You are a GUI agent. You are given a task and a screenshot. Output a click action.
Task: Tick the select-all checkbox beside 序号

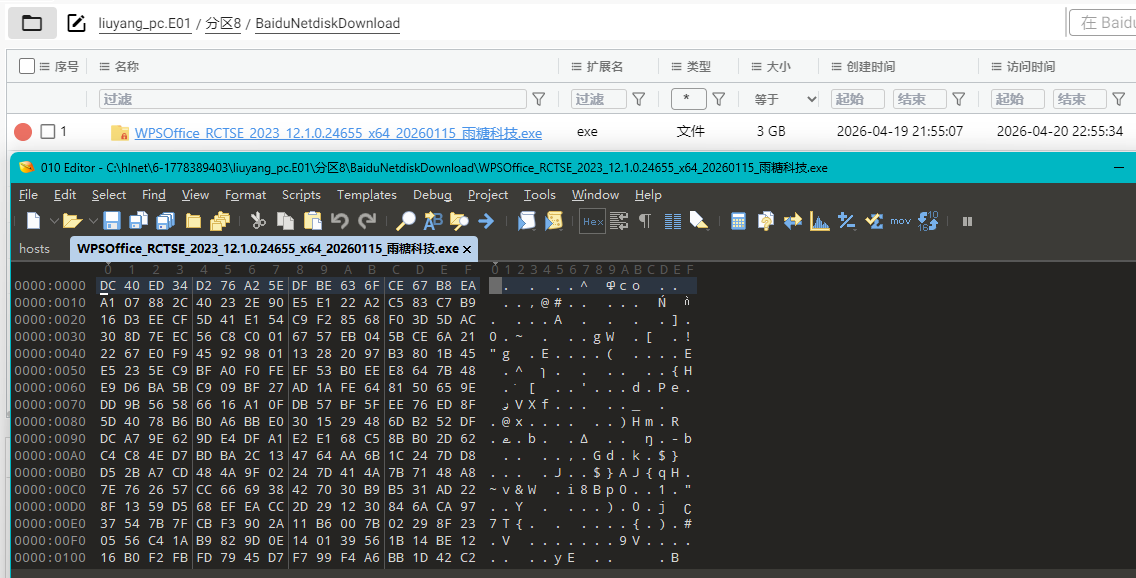(27, 66)
